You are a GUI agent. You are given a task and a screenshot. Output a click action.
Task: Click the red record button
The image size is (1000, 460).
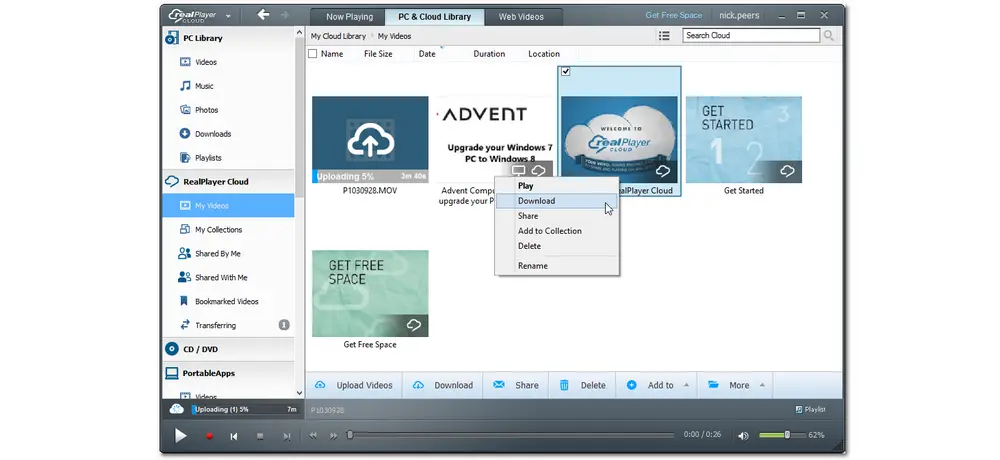click(209, 436)
